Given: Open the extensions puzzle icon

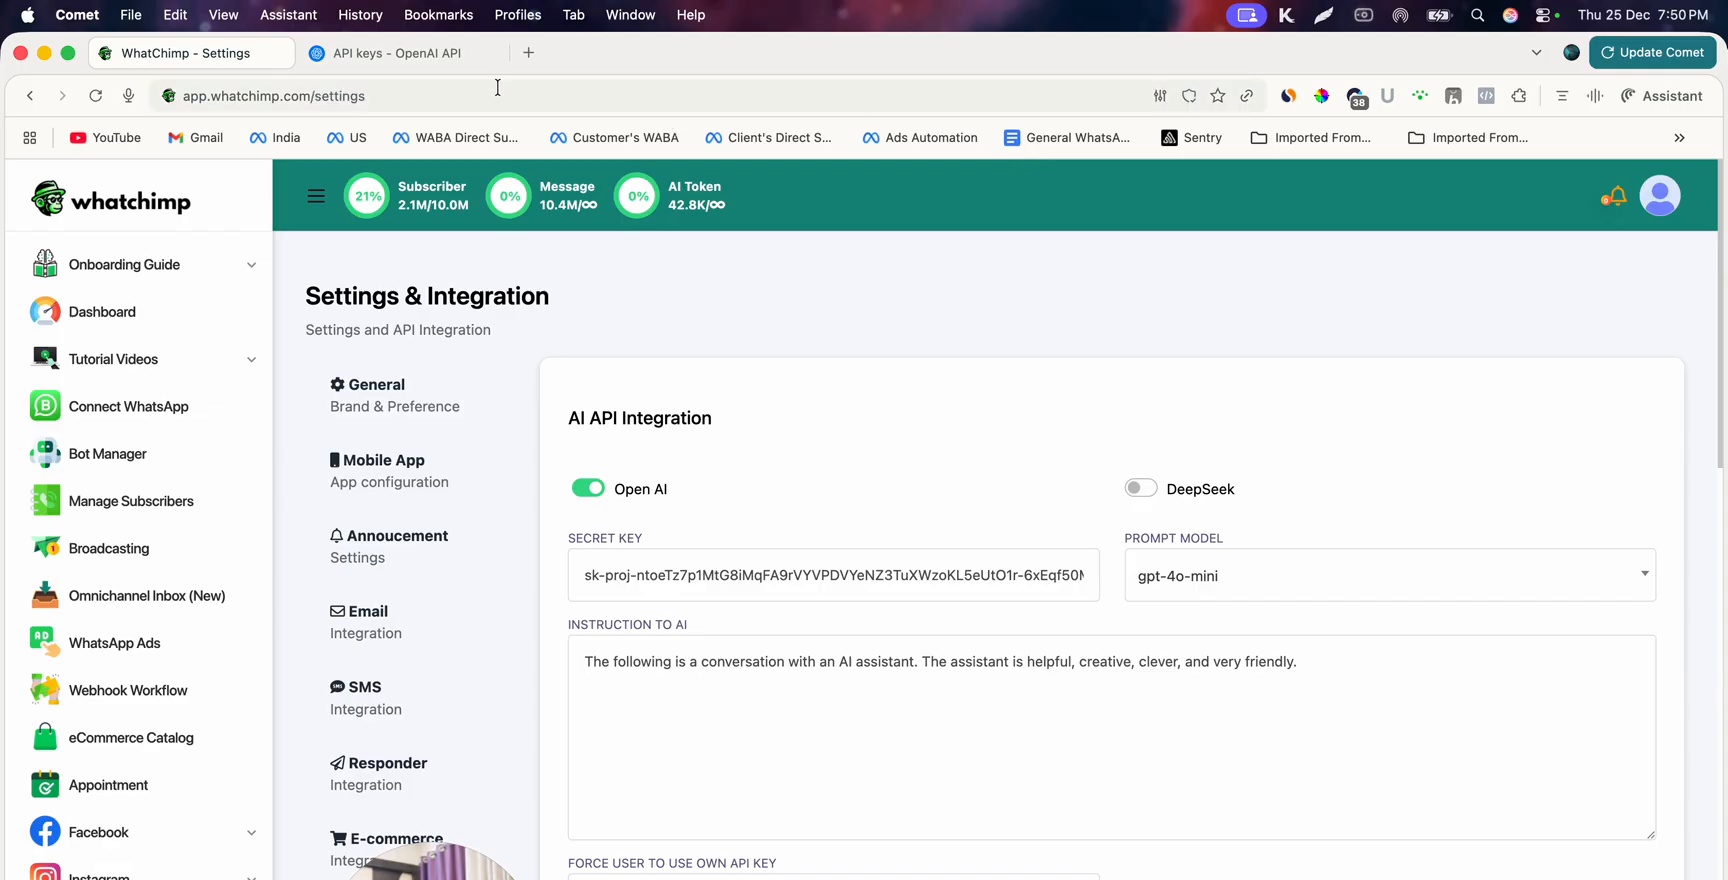Looking at the screenshot, I should [1519, 96].
